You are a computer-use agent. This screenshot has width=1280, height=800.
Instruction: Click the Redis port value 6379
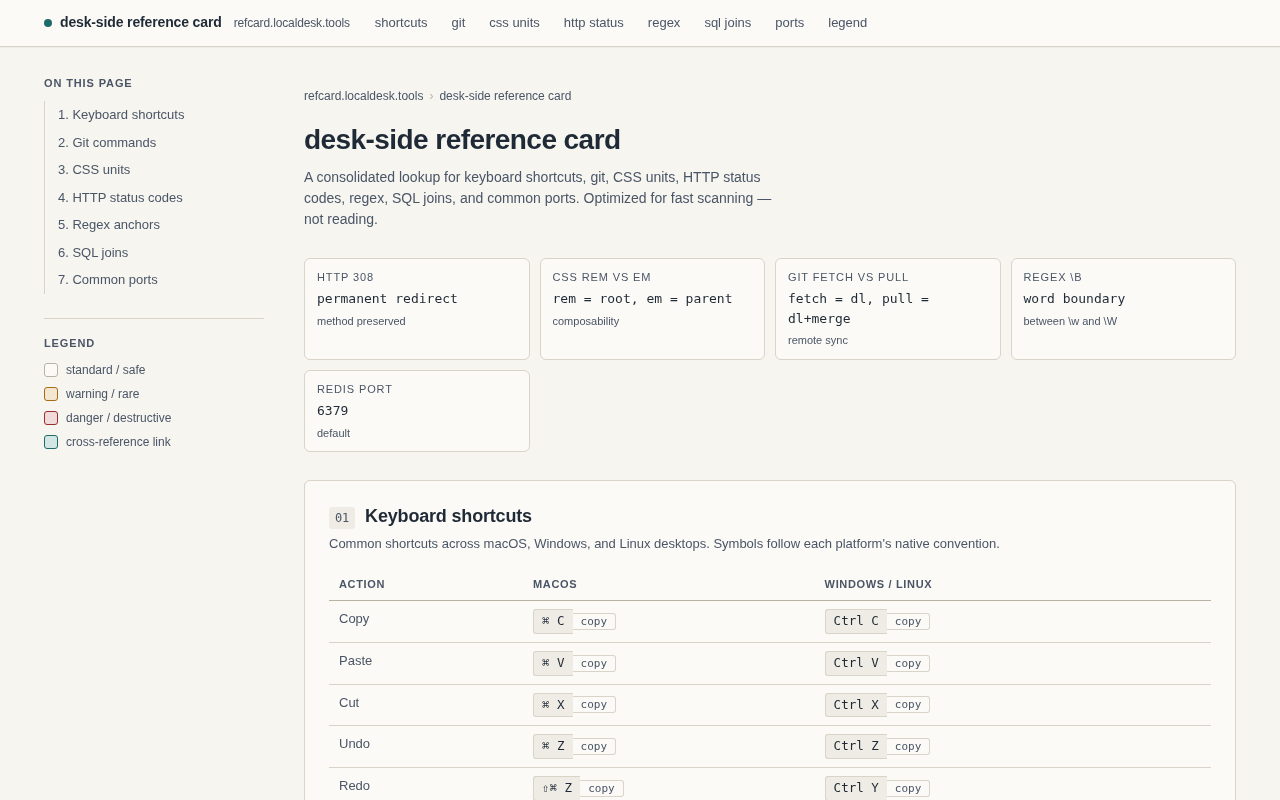pyautogui.click(x=333, y=410)
